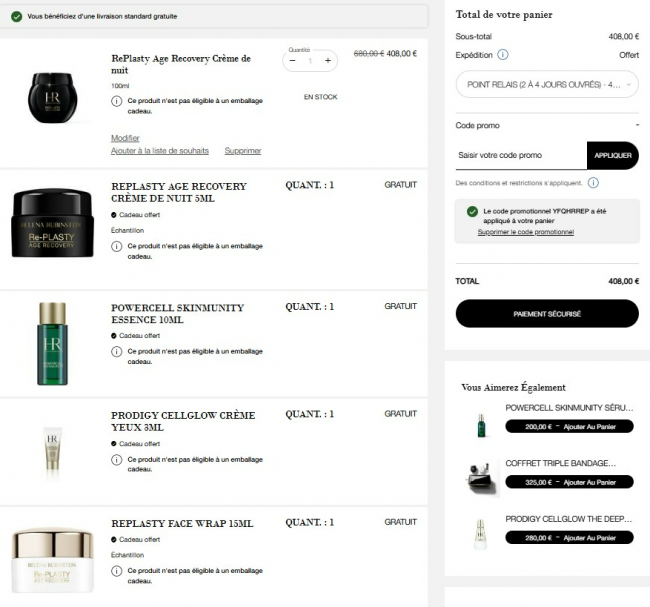
Task: Click info icon for Replasty Crème de Nuit 5ml
Action: coord(116,246)
